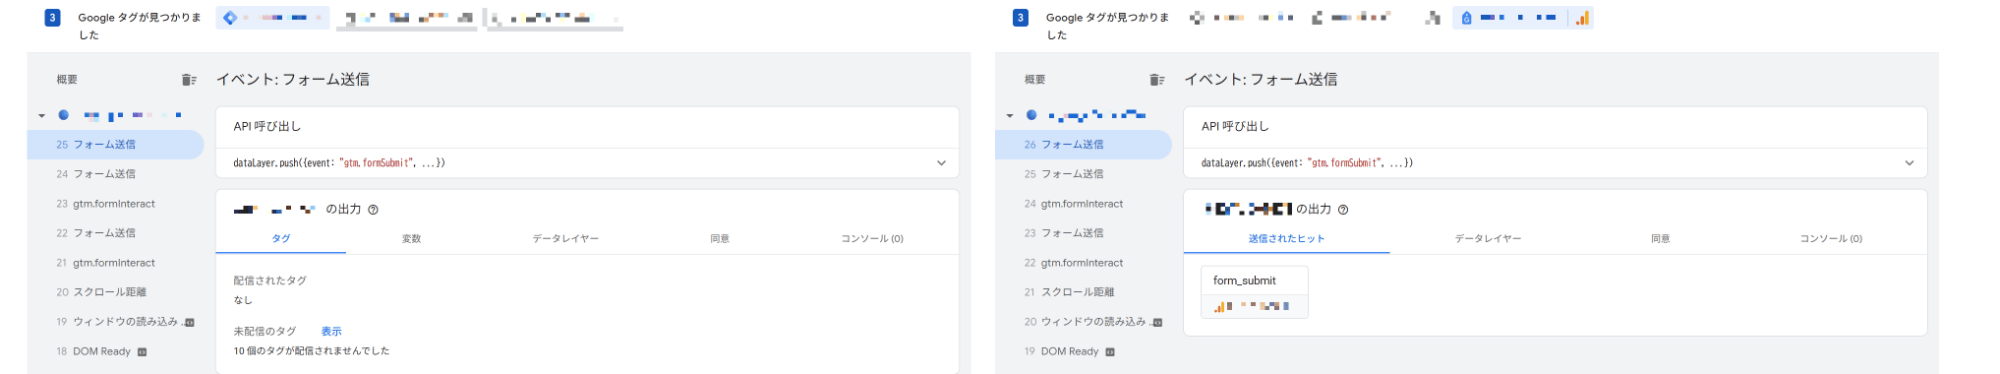Select event 22 フォーム送信
Viewport: 2000px width, 374px height.
(x=115, y=233)
